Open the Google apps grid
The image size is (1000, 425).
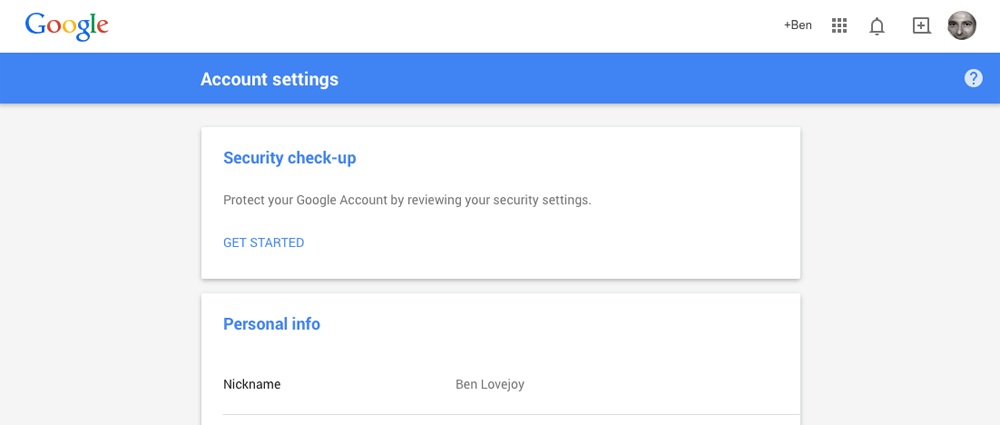(839, 25)
